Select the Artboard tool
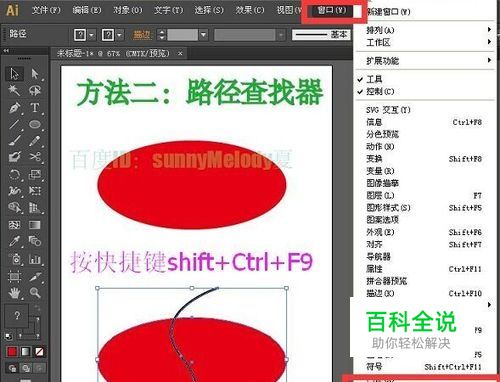The width and height of the screenshot is (500, 382). 14,276
